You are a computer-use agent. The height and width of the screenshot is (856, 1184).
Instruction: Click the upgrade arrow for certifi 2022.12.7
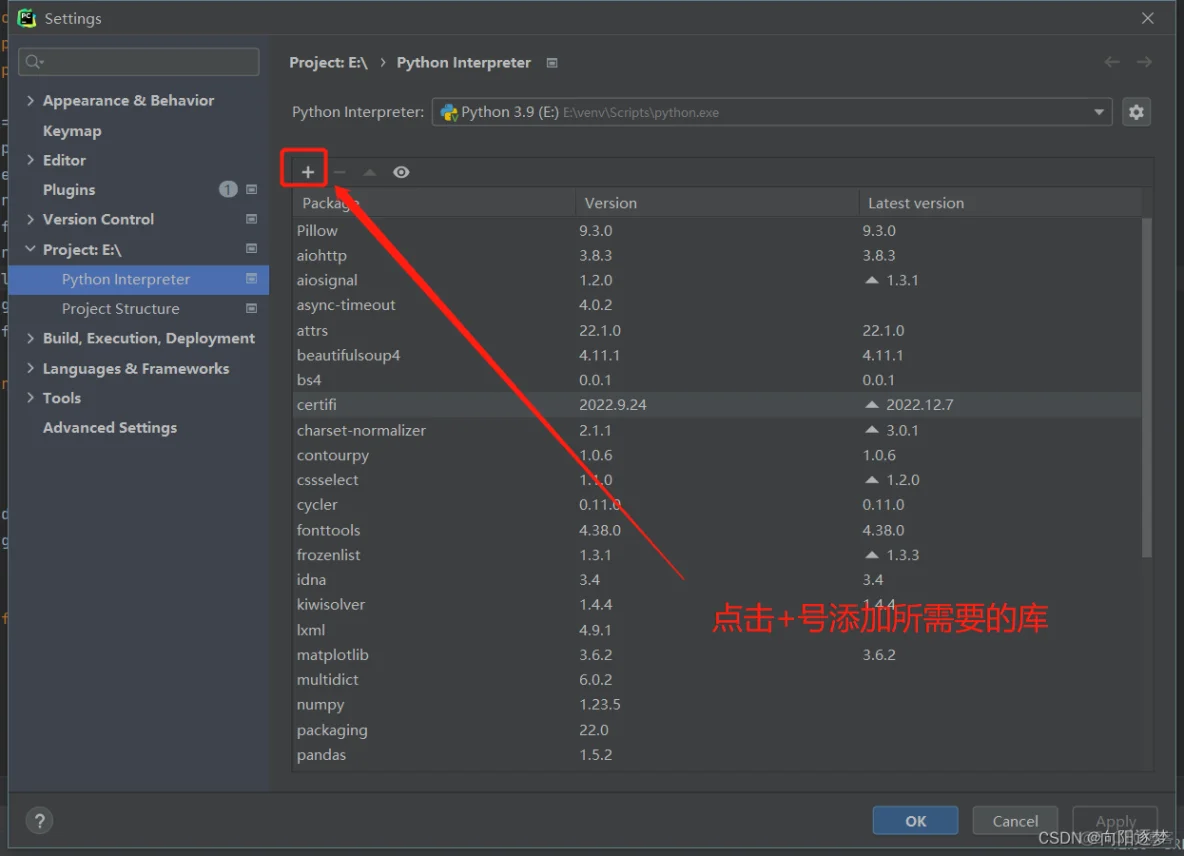(x=871, y=405)
